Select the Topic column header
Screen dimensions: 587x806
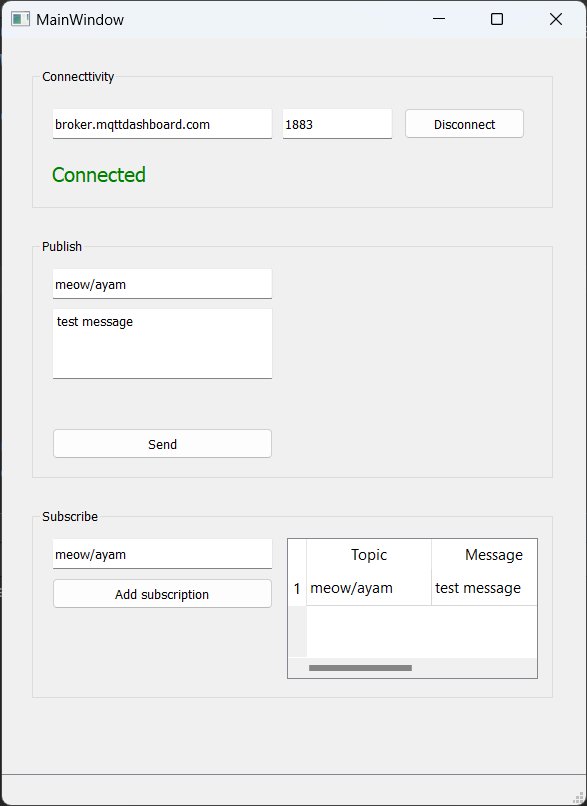coord(369,555)
